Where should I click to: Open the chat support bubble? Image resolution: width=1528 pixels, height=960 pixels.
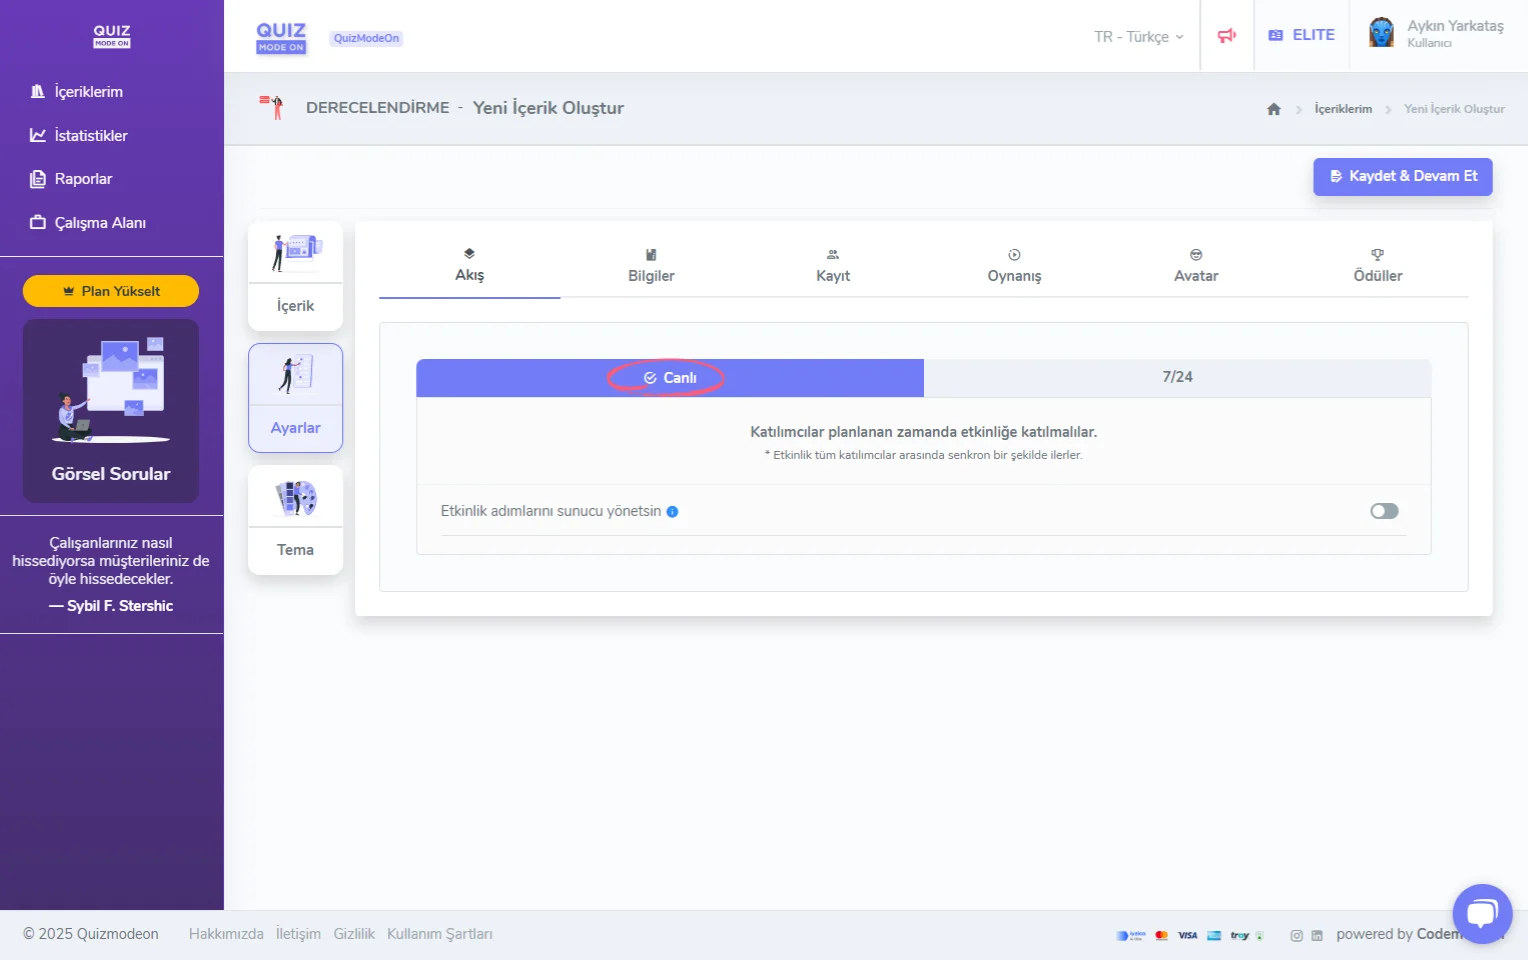(1482, 913)
